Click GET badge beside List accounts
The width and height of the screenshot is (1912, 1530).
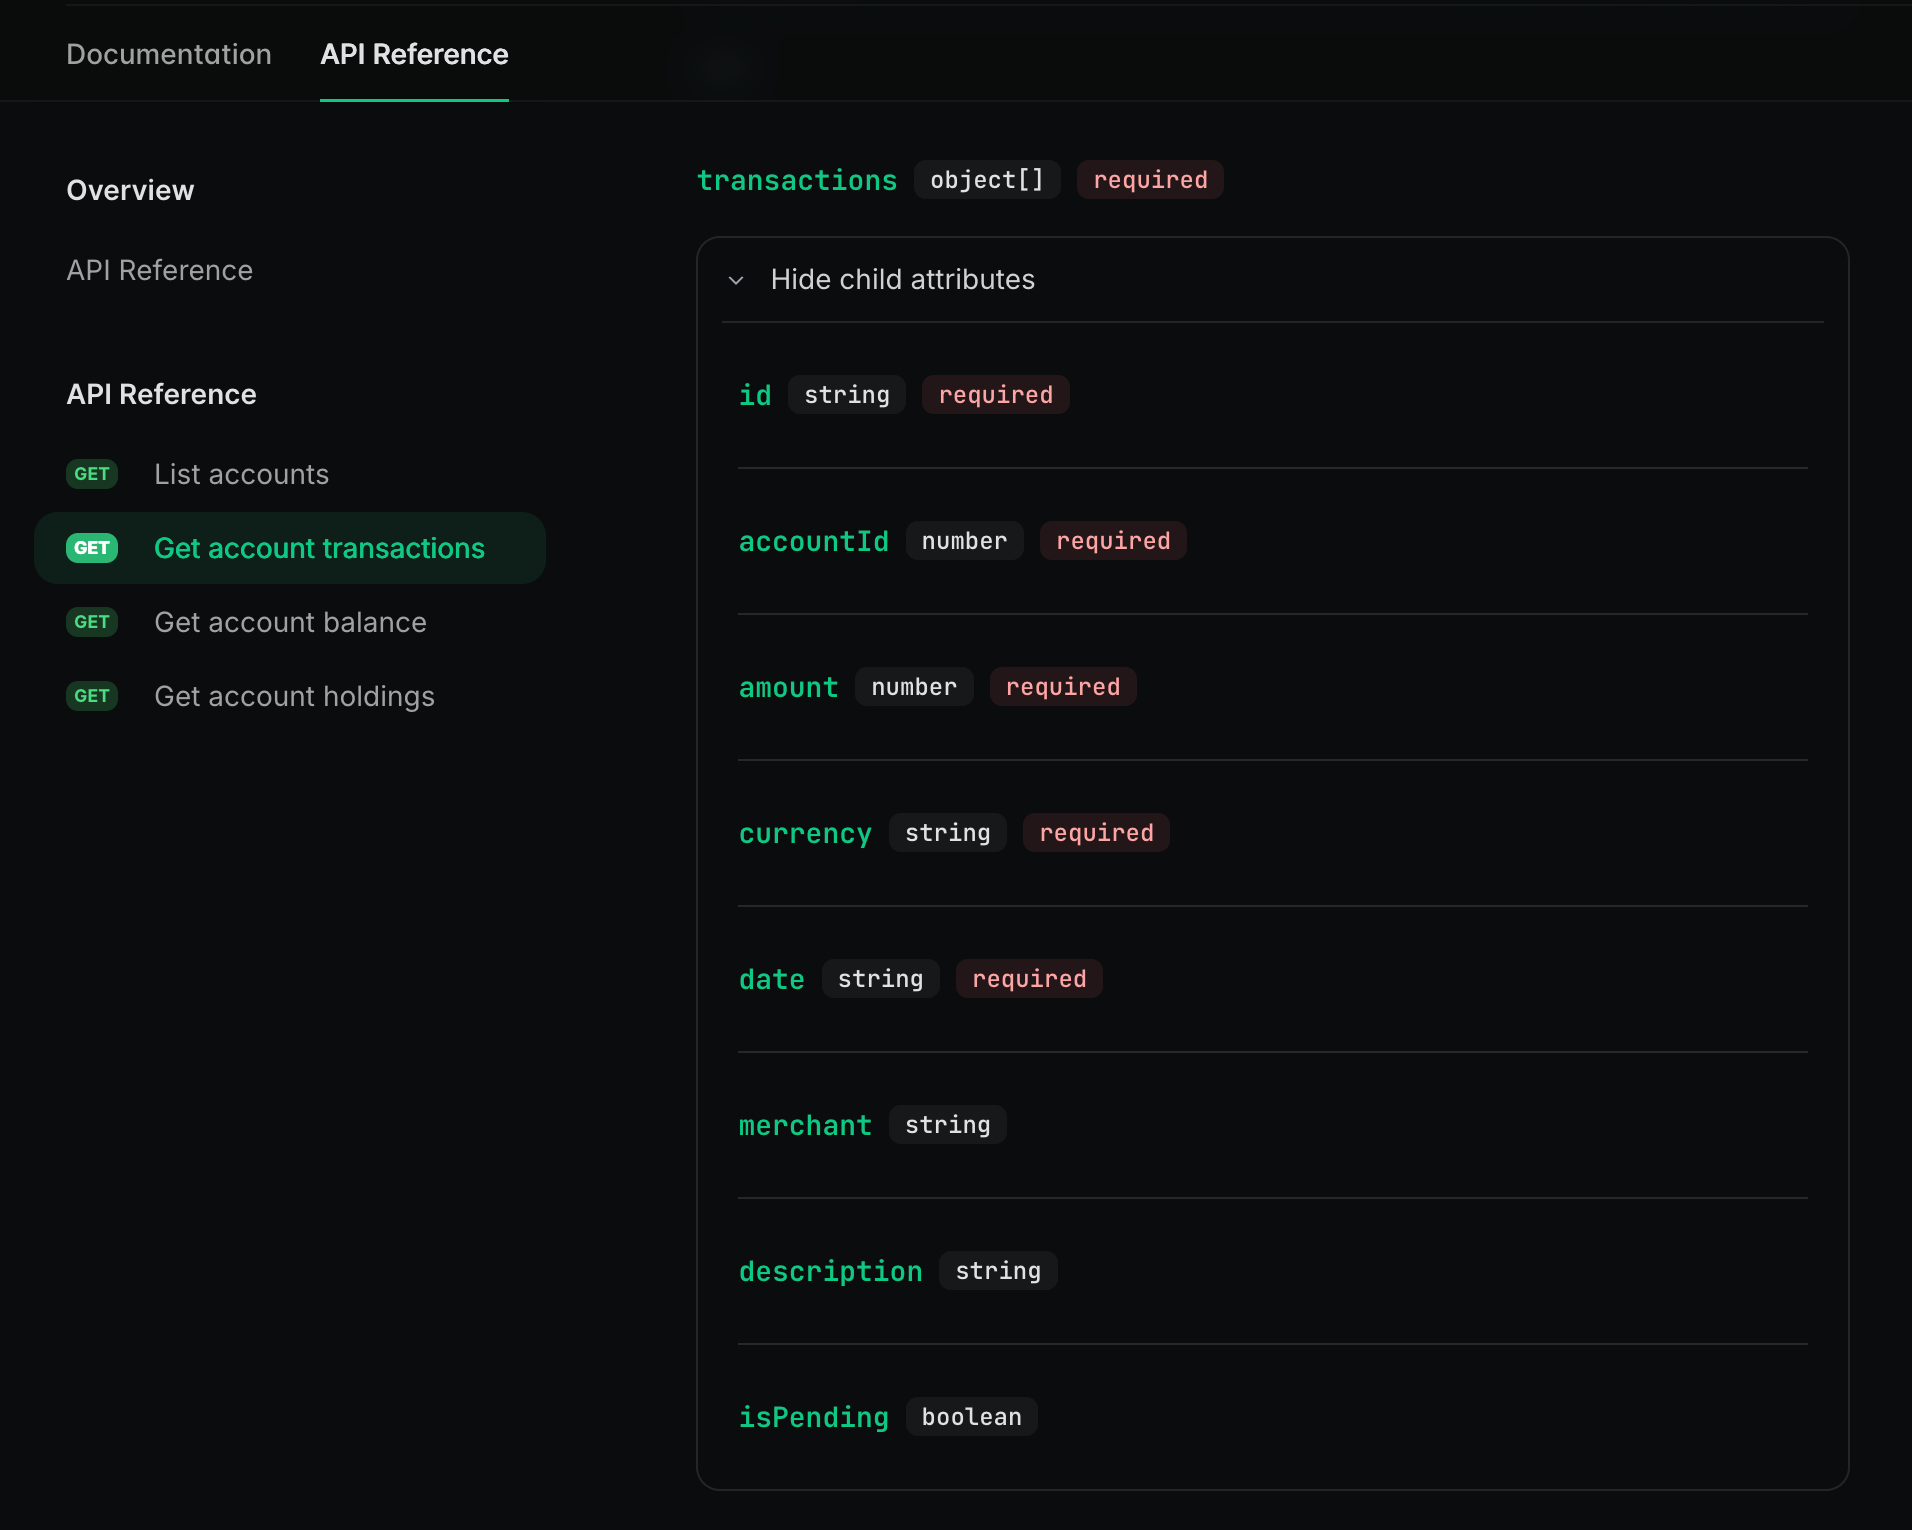point(92,474)
